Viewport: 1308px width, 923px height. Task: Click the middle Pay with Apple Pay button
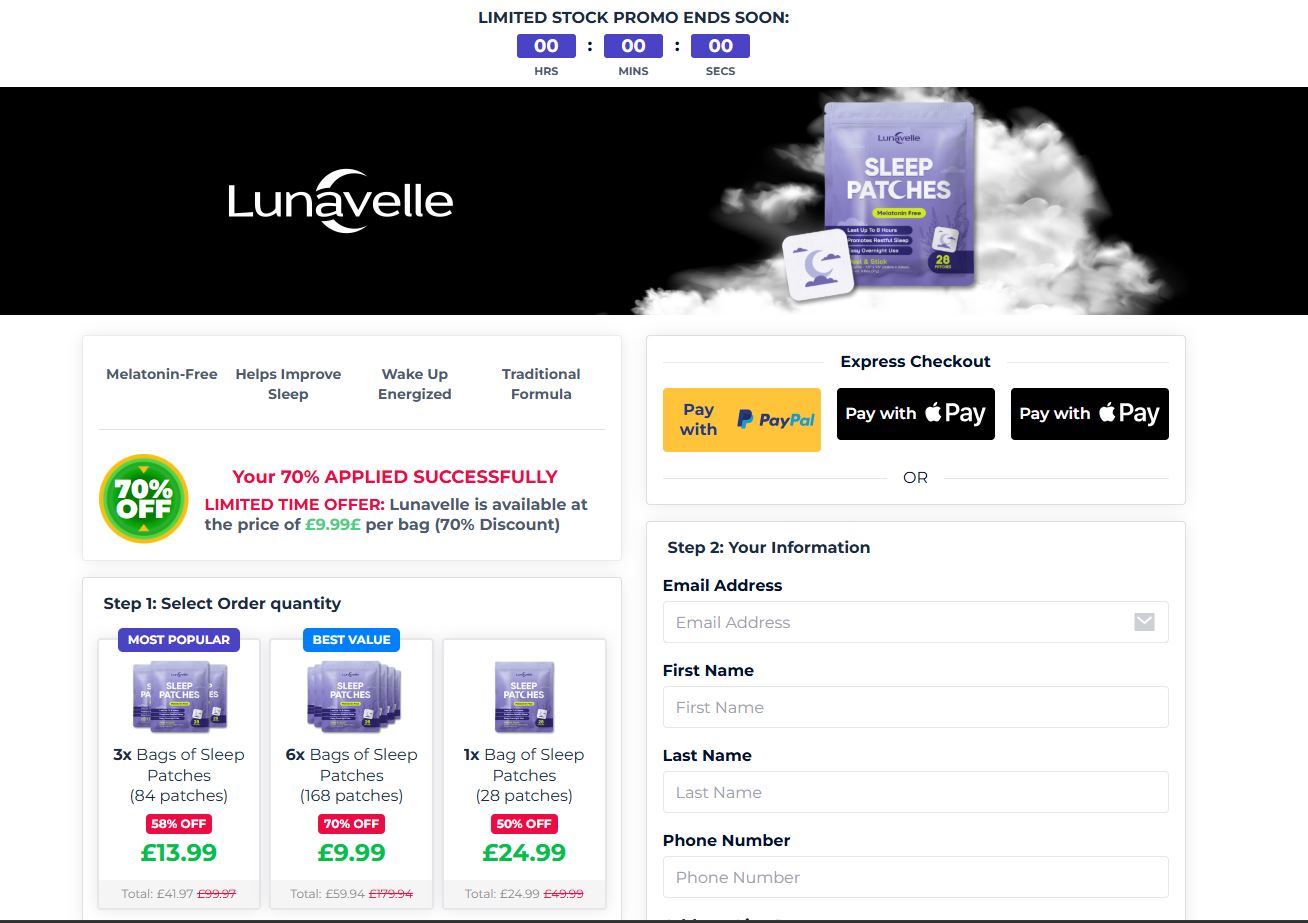click(x=915, y=414)
